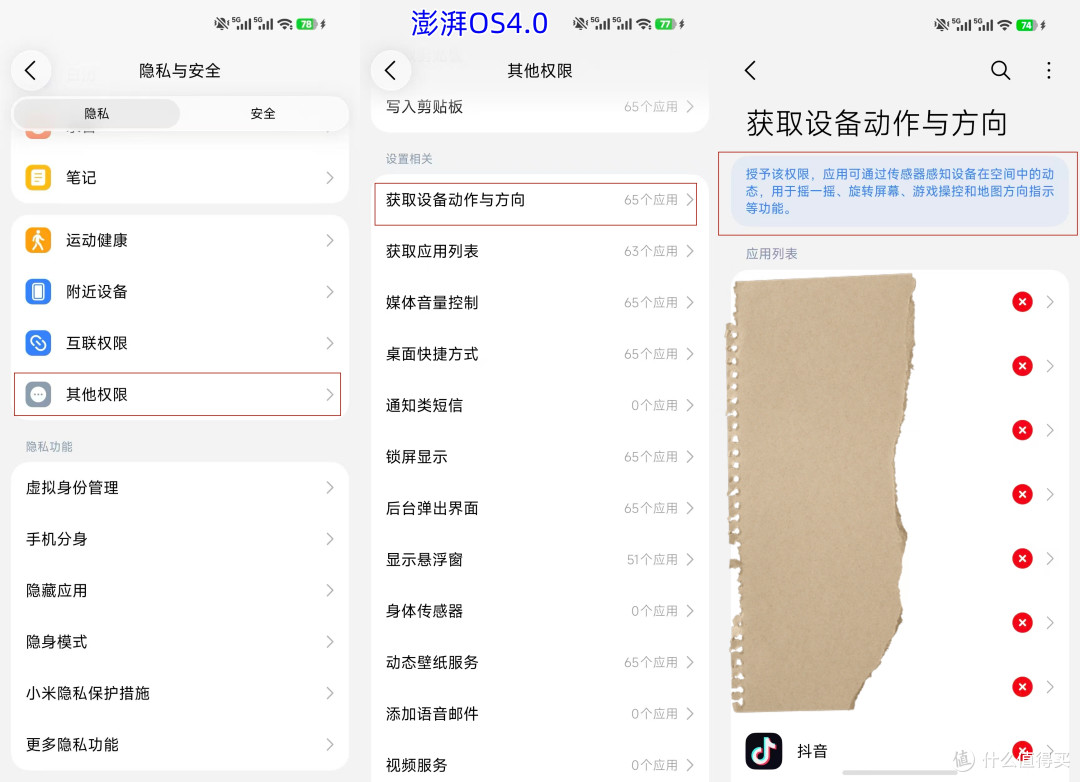The height and width of the screenshot is (782, 1080).
Task: Open 身体传感器 permission
Action: coord(540,611)
